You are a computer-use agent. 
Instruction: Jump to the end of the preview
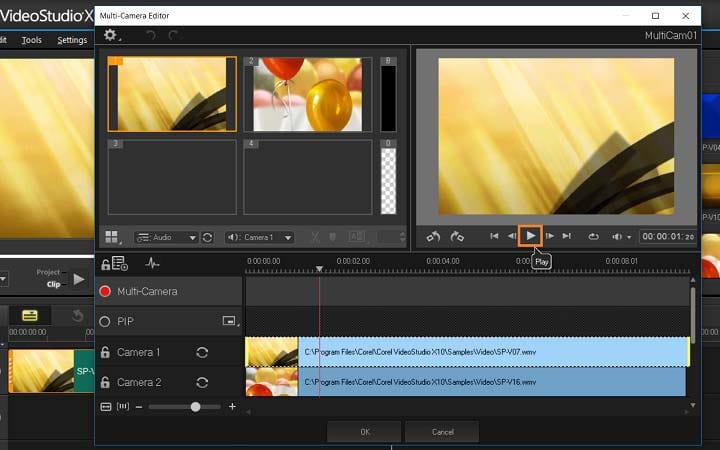tap(567, 236)
